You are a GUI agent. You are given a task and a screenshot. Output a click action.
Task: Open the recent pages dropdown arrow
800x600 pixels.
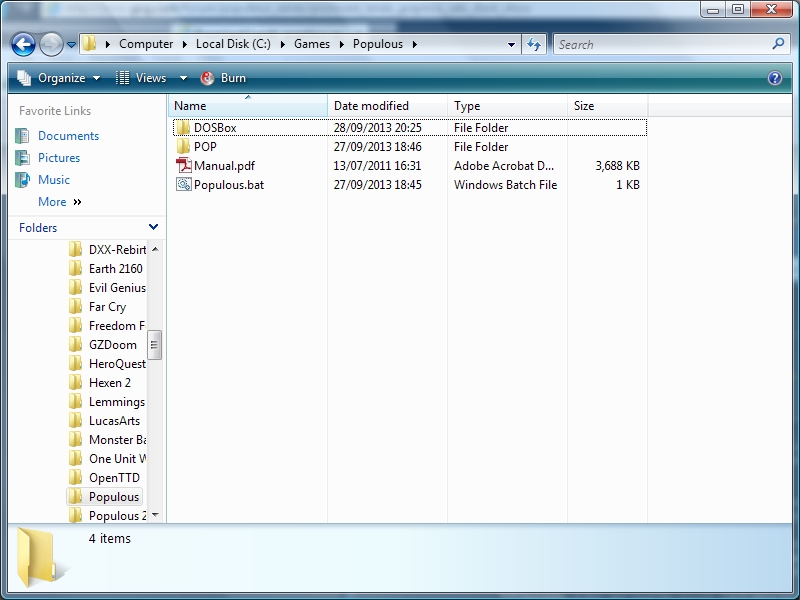click(71, 45)
